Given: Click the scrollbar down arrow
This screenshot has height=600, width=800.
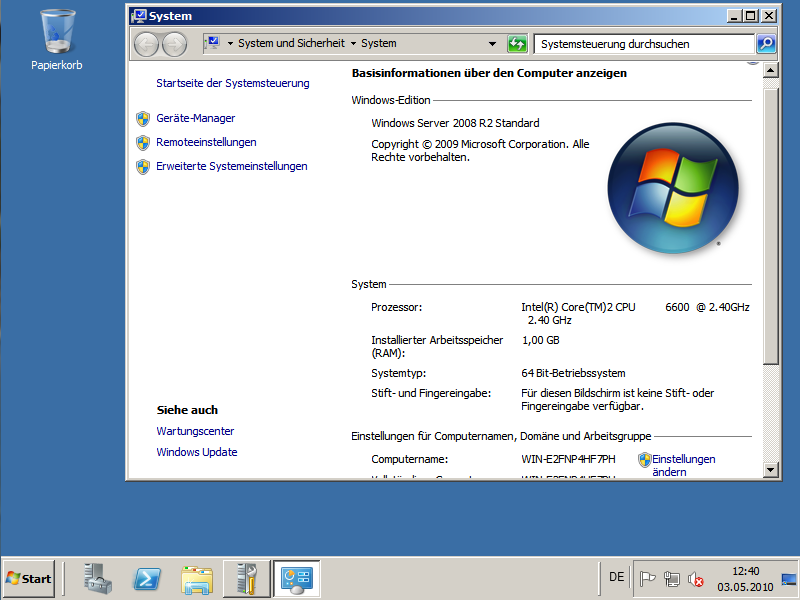Looking at the screenshot, I should pos(770,469).
